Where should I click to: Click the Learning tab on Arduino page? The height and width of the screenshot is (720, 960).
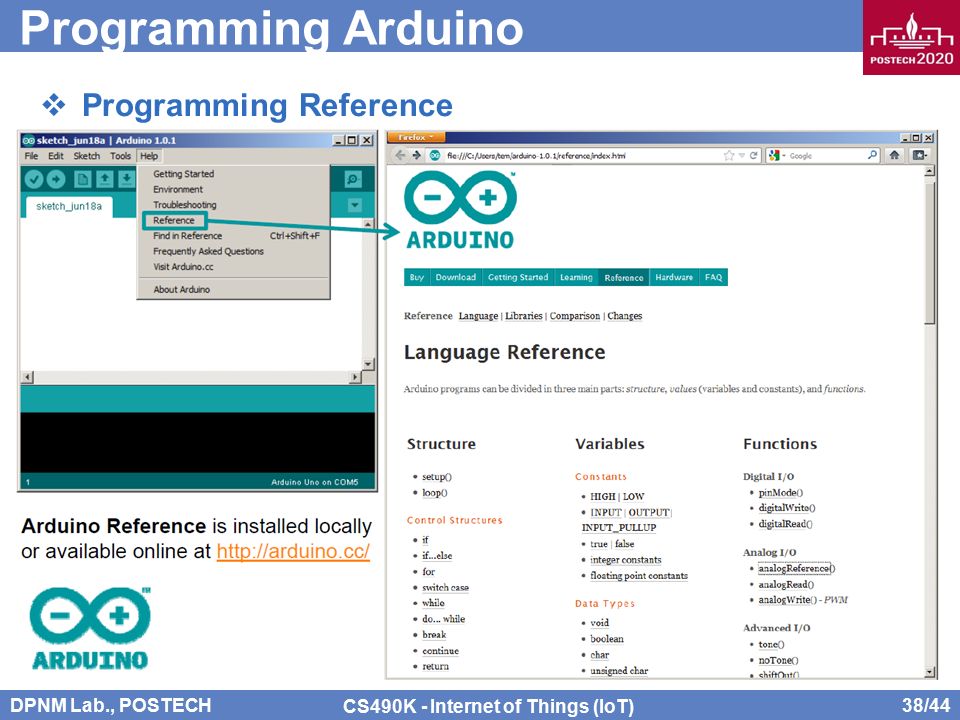point(576,277)
